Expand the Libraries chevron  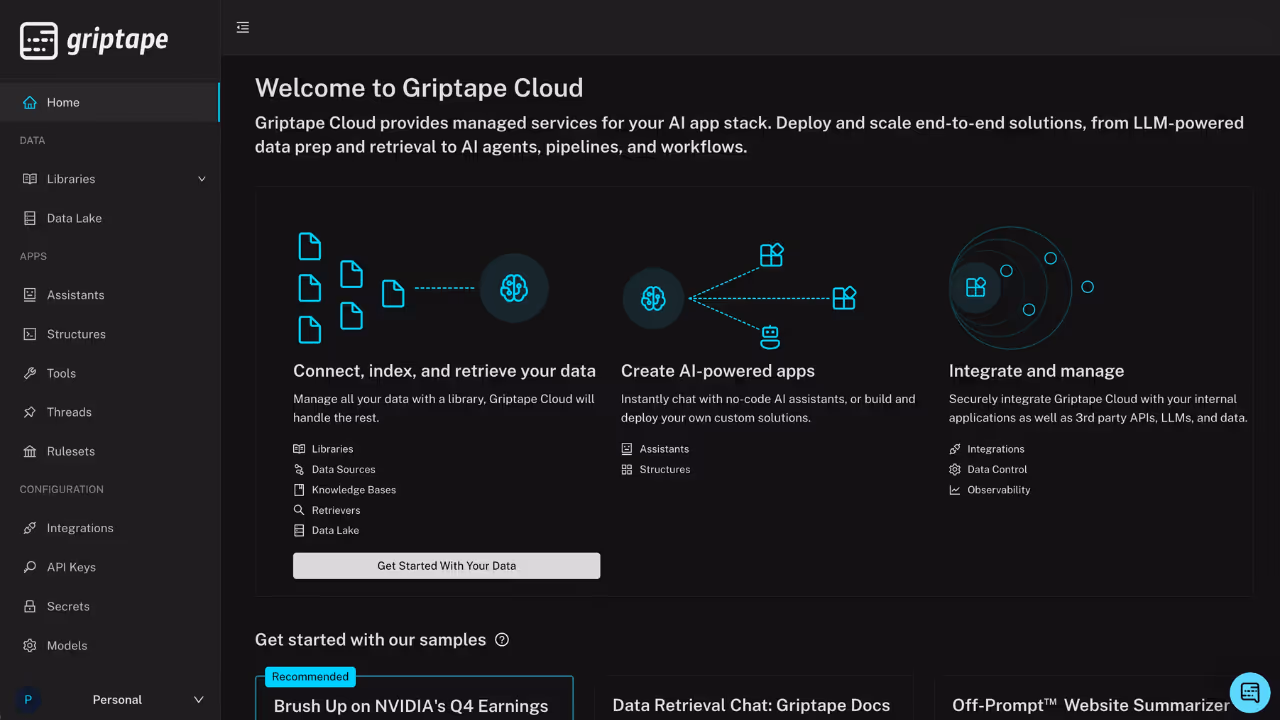[200, 178]
